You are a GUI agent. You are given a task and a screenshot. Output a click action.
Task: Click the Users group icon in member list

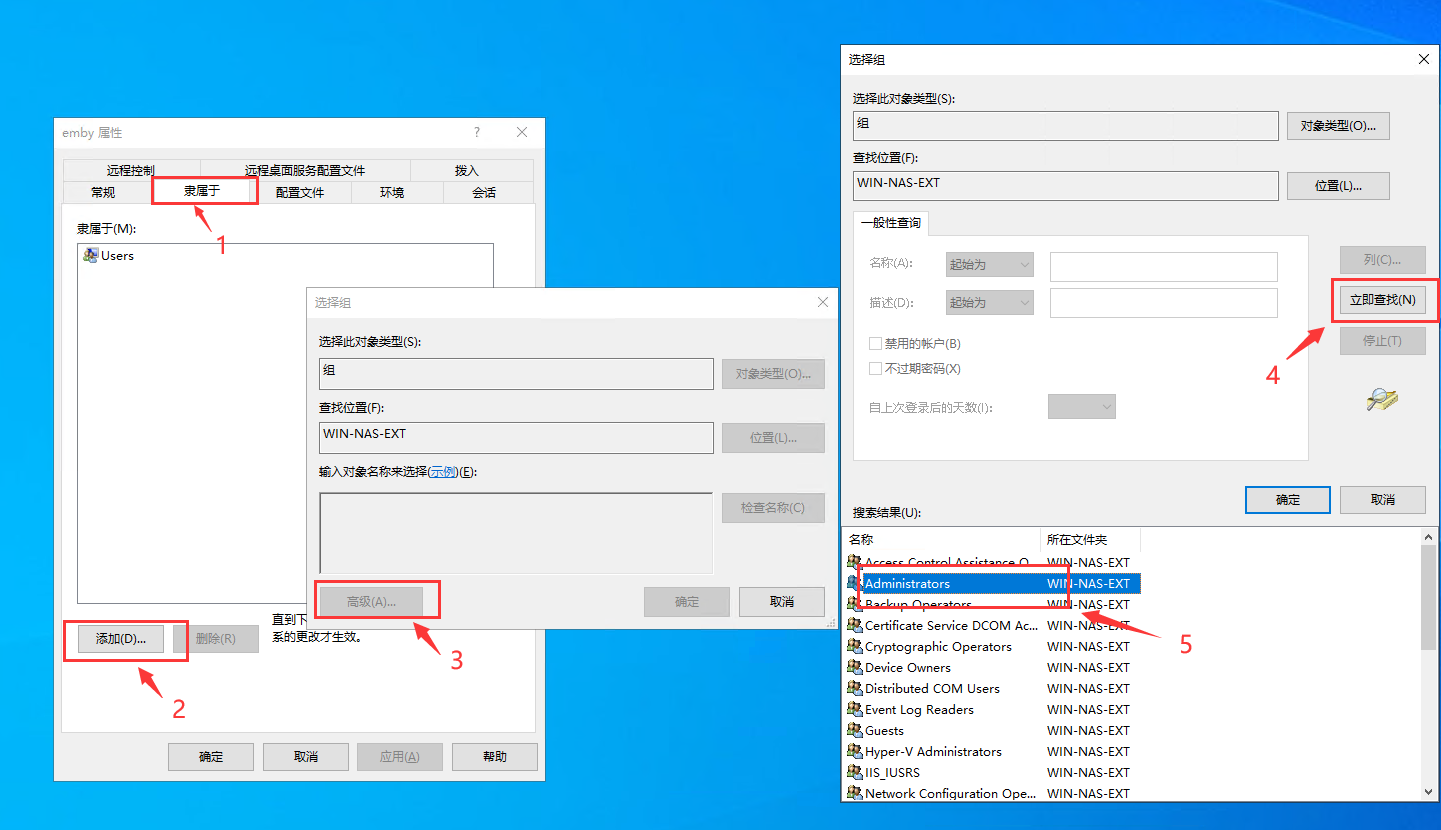pyautogui.click(x=91, y=256)
